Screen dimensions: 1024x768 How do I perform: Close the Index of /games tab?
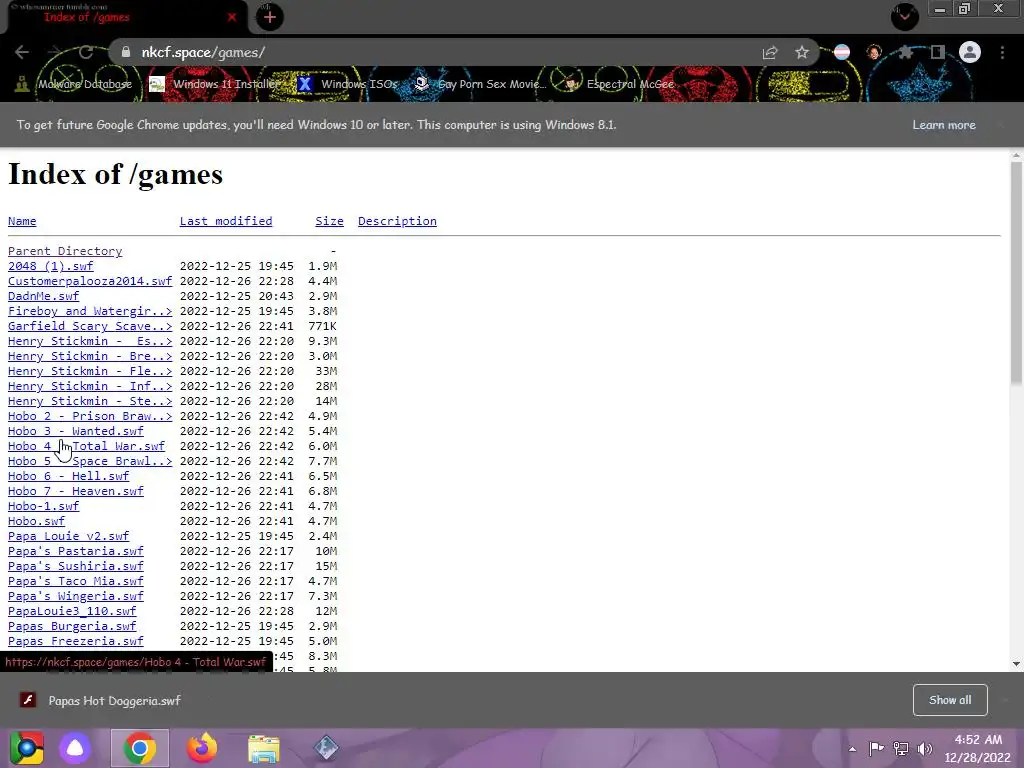point(232,17)
